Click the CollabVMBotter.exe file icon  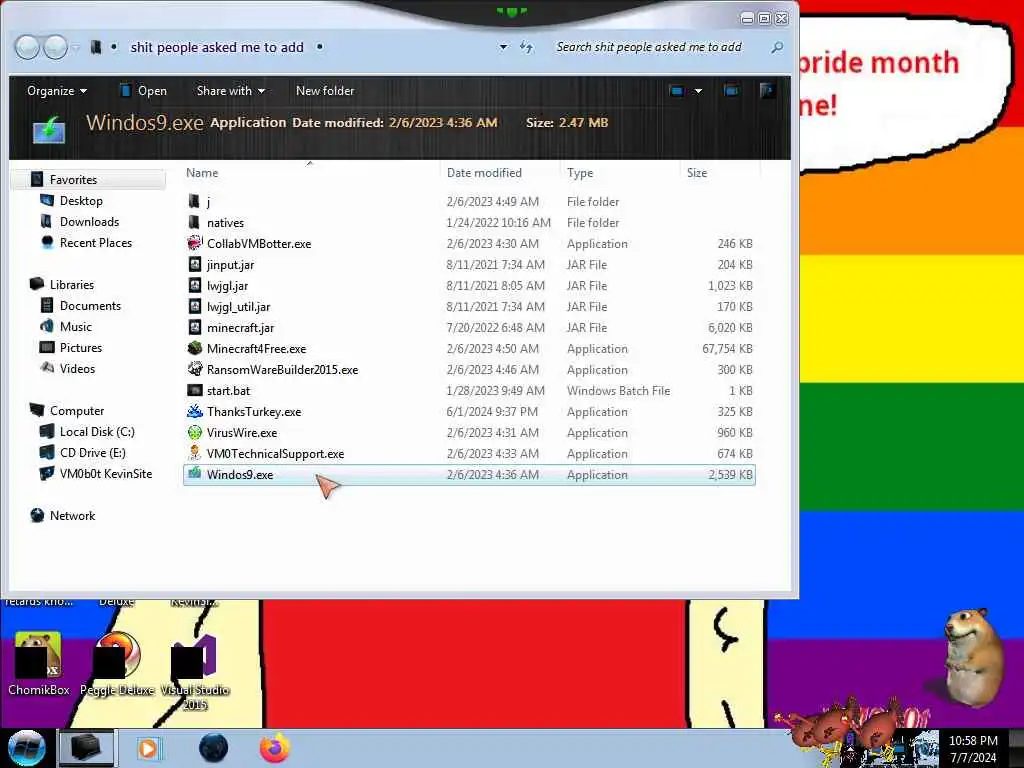click(195, 243)
